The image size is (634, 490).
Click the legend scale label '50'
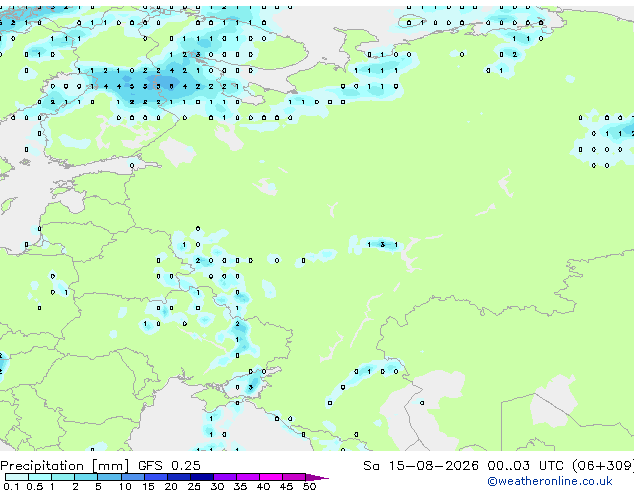pos(309,486)
